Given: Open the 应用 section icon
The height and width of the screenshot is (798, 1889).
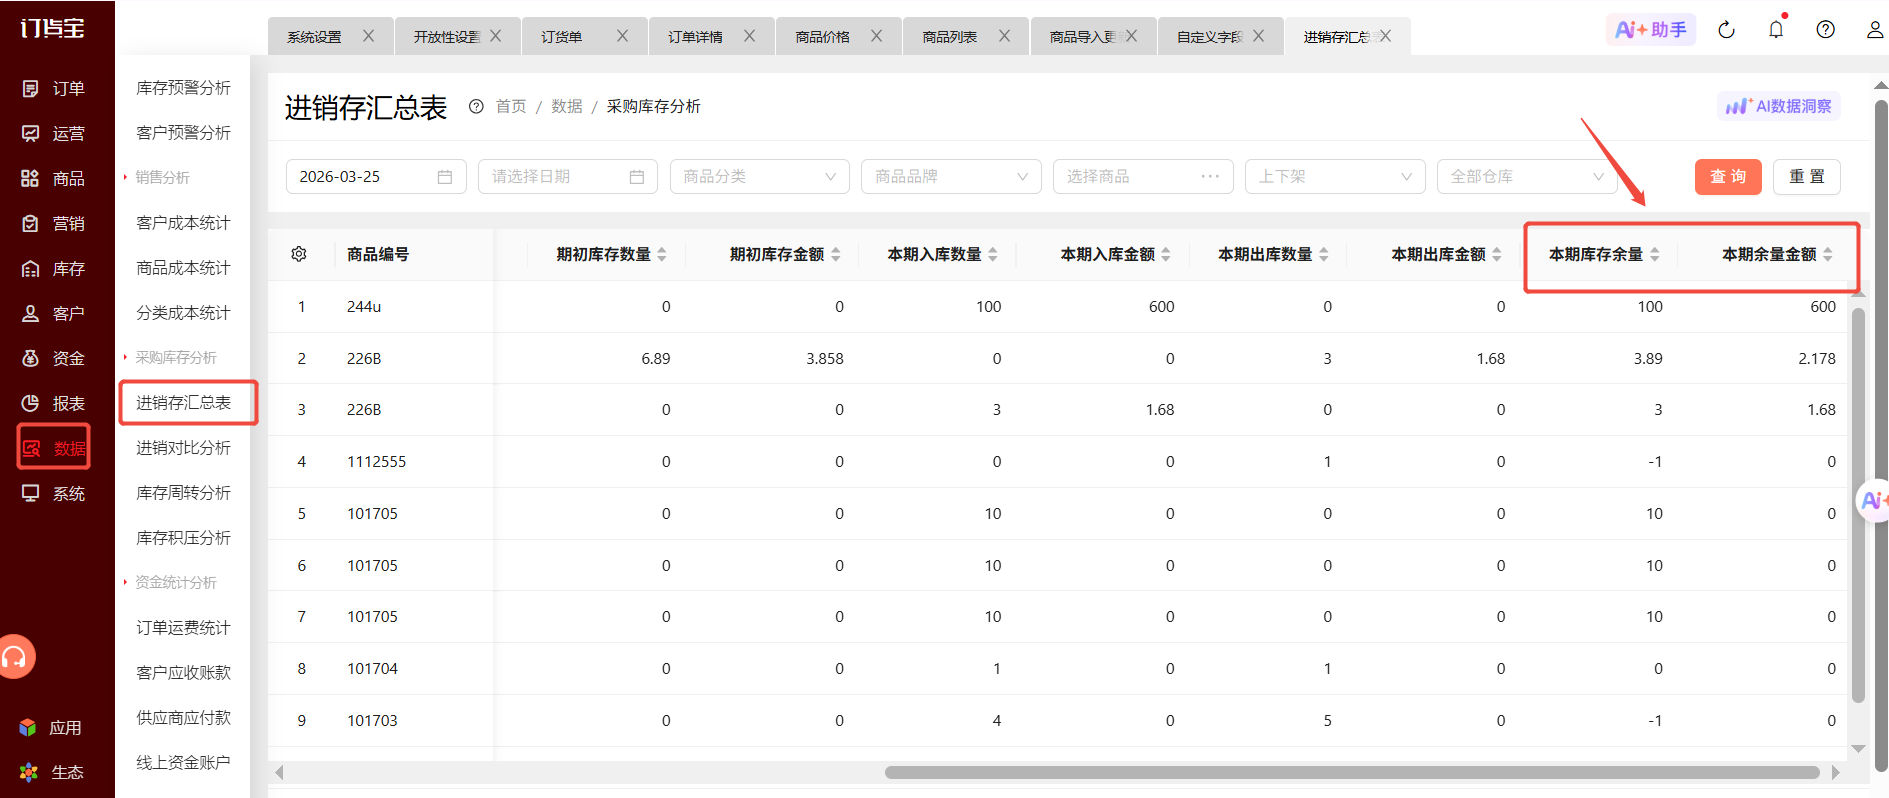Looking at the screenshot, I should click(28, 728).
